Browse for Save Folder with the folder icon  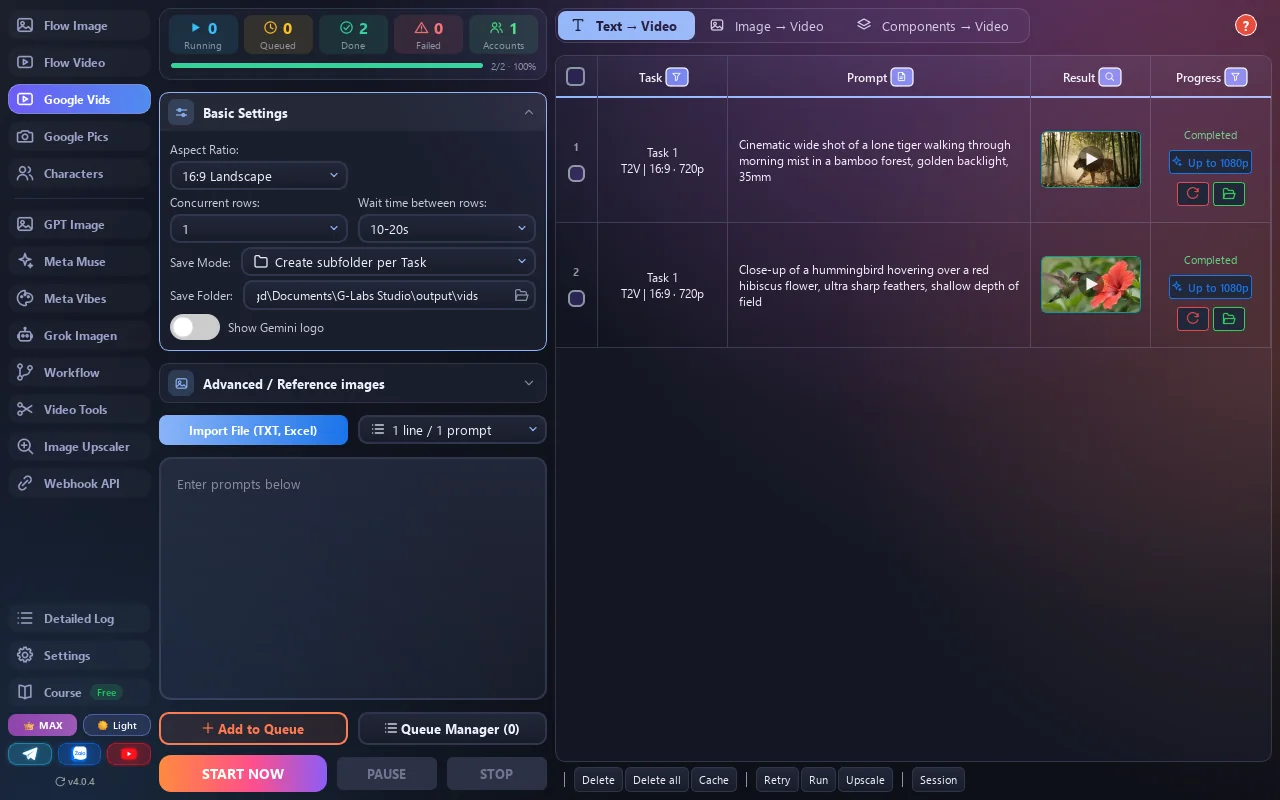click(521, 295)
